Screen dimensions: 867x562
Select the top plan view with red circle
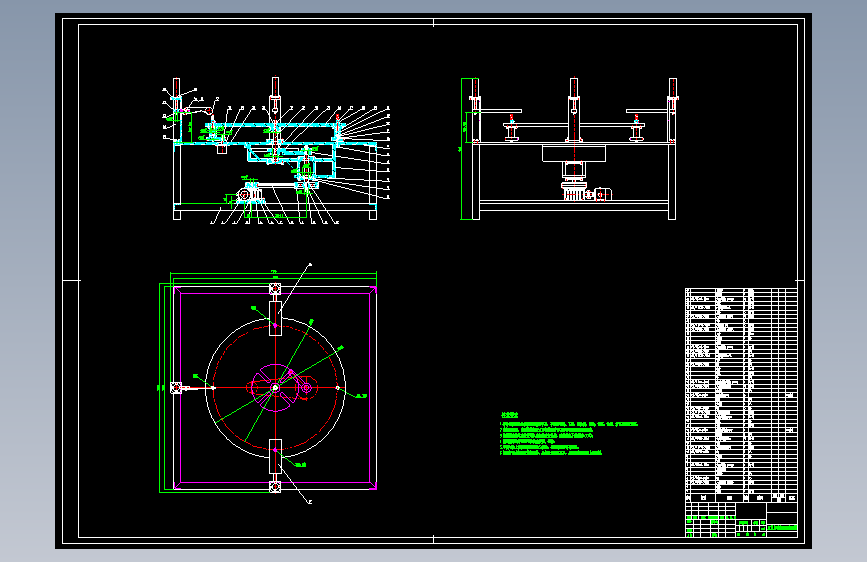[269, 384]
